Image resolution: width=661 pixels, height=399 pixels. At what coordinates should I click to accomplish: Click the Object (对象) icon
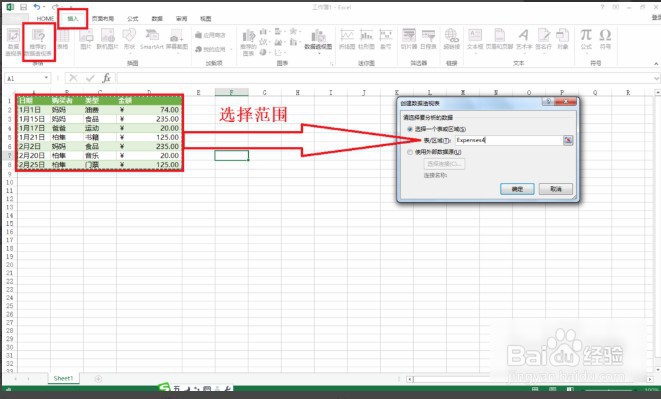coord(563,40)
